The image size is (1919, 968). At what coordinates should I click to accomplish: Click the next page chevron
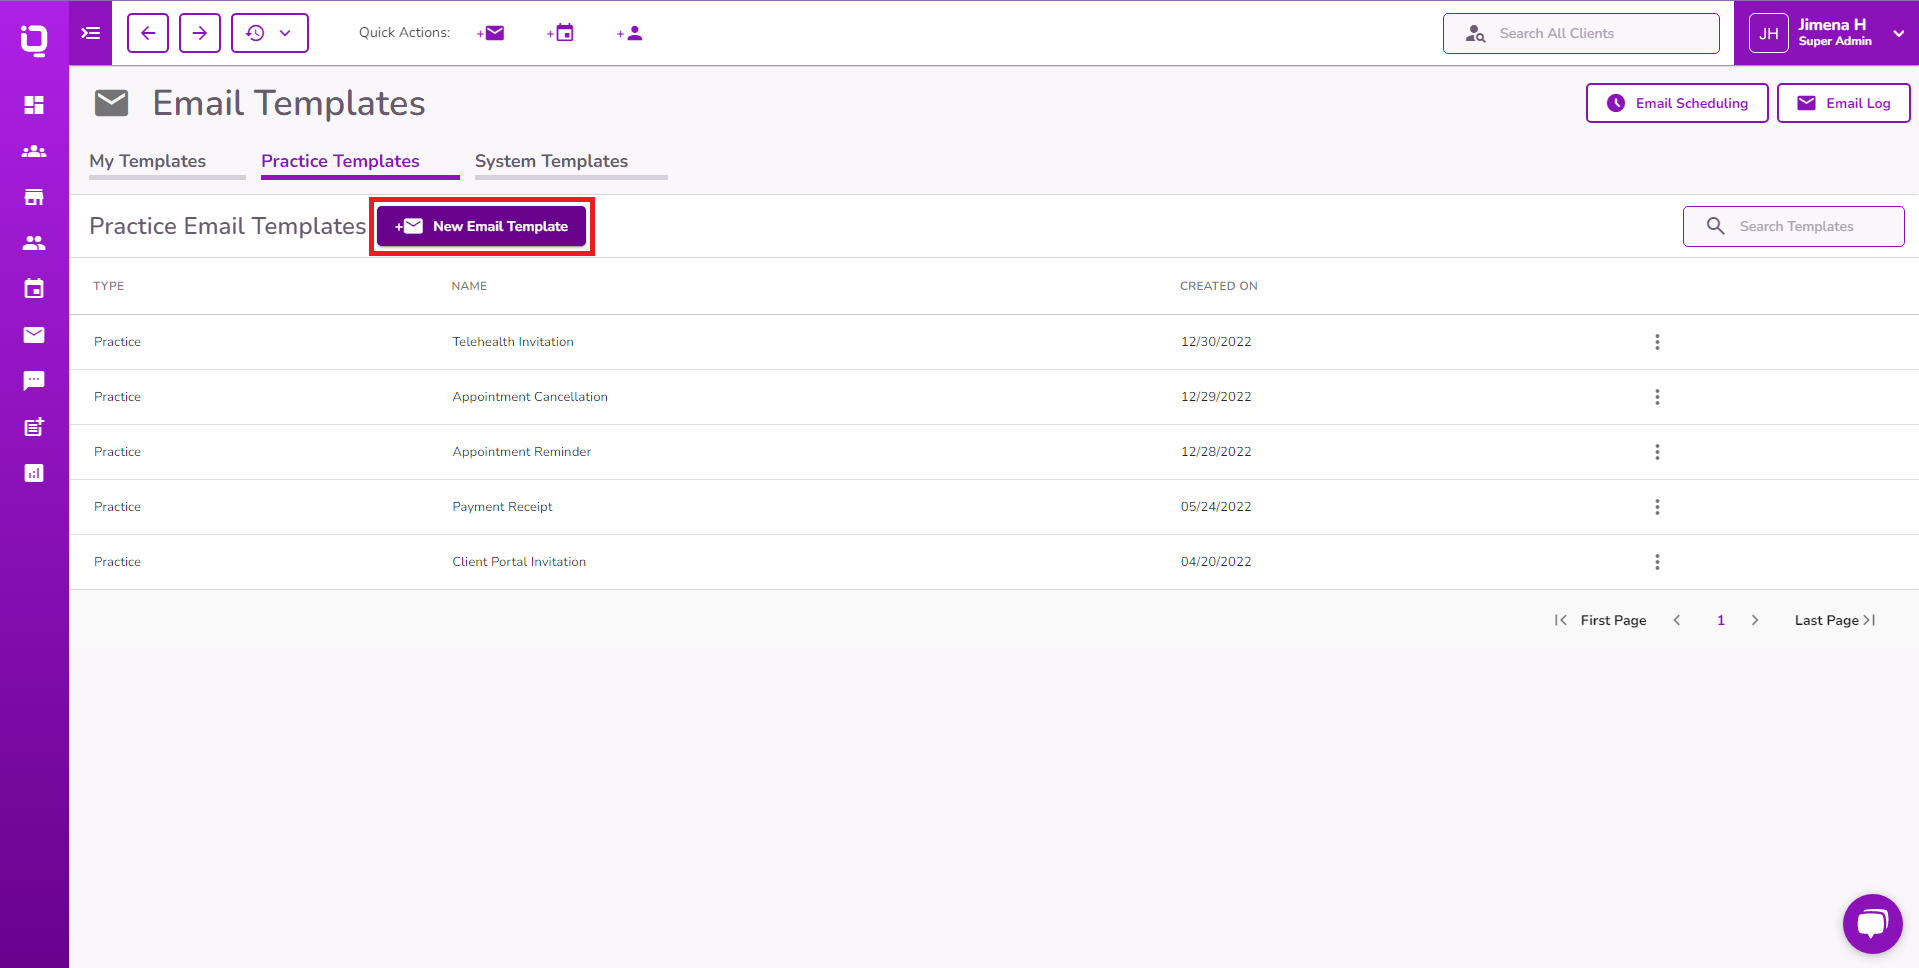(x=1755, y=620)
